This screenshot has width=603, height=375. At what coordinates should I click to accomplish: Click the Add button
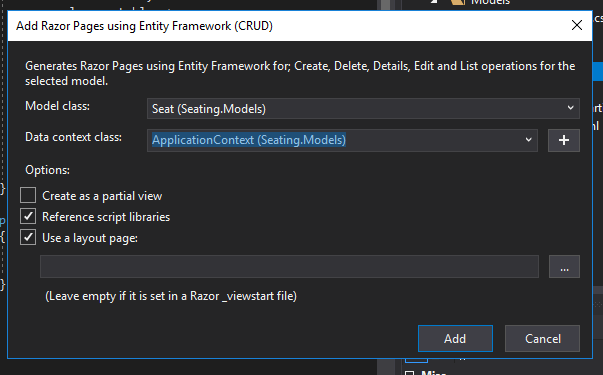(x=455, y=338)
